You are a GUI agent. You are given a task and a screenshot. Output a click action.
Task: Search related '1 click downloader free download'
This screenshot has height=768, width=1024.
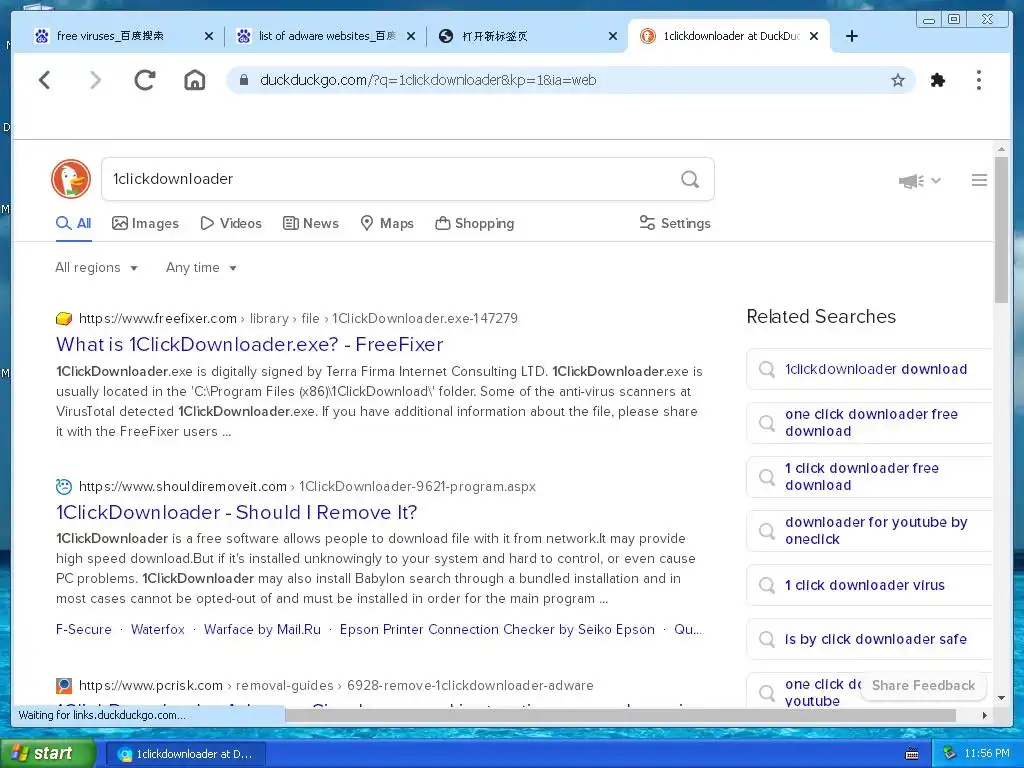(x=869, y=477)
